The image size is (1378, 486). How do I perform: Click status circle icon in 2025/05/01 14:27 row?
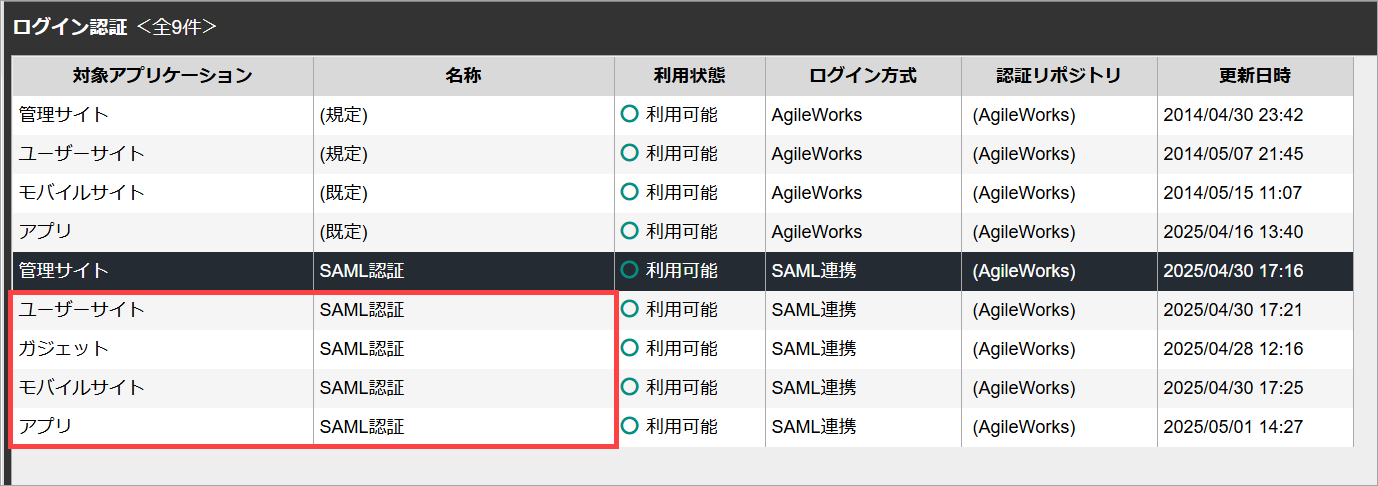click(629, 426)
